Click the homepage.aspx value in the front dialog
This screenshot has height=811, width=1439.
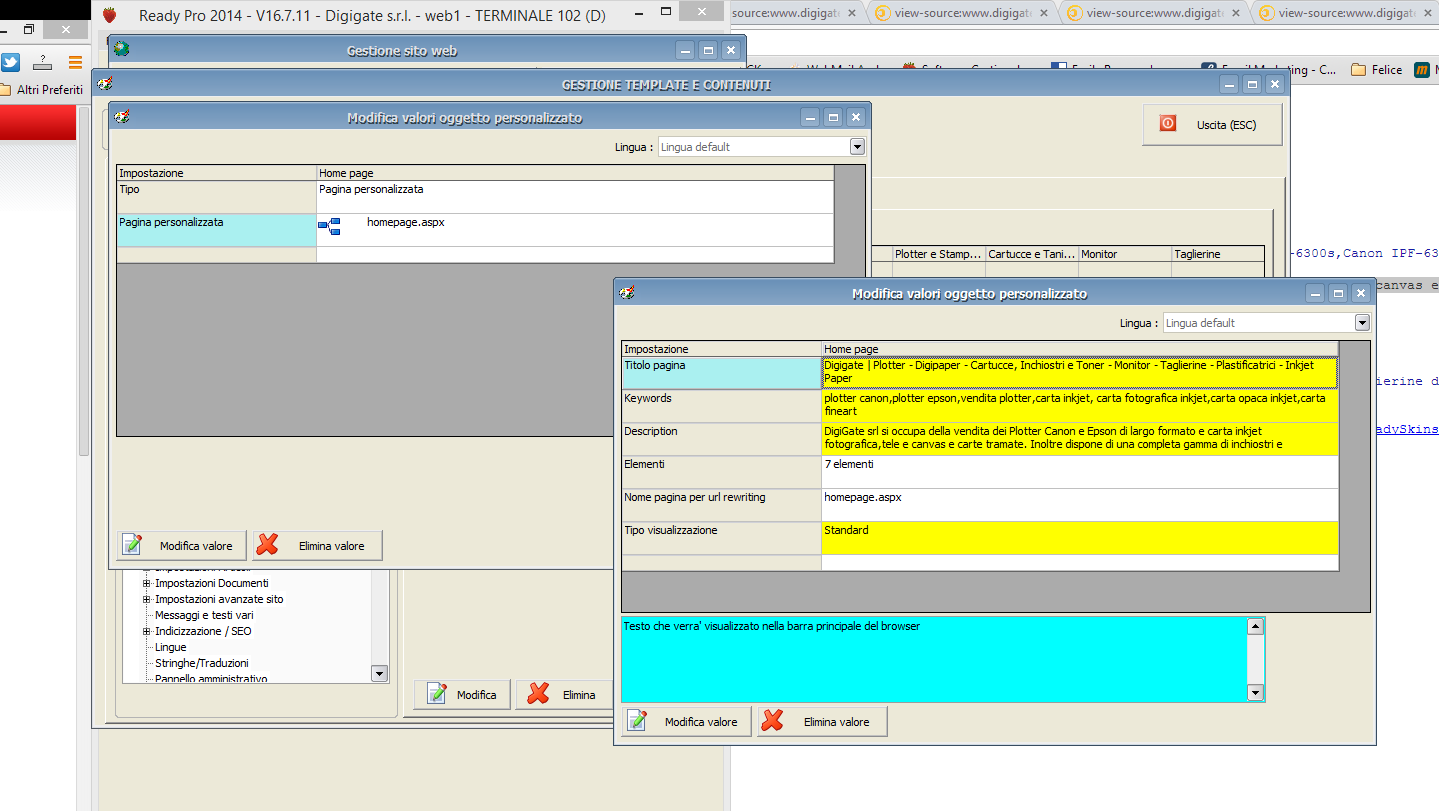(x=1080, y=505)
